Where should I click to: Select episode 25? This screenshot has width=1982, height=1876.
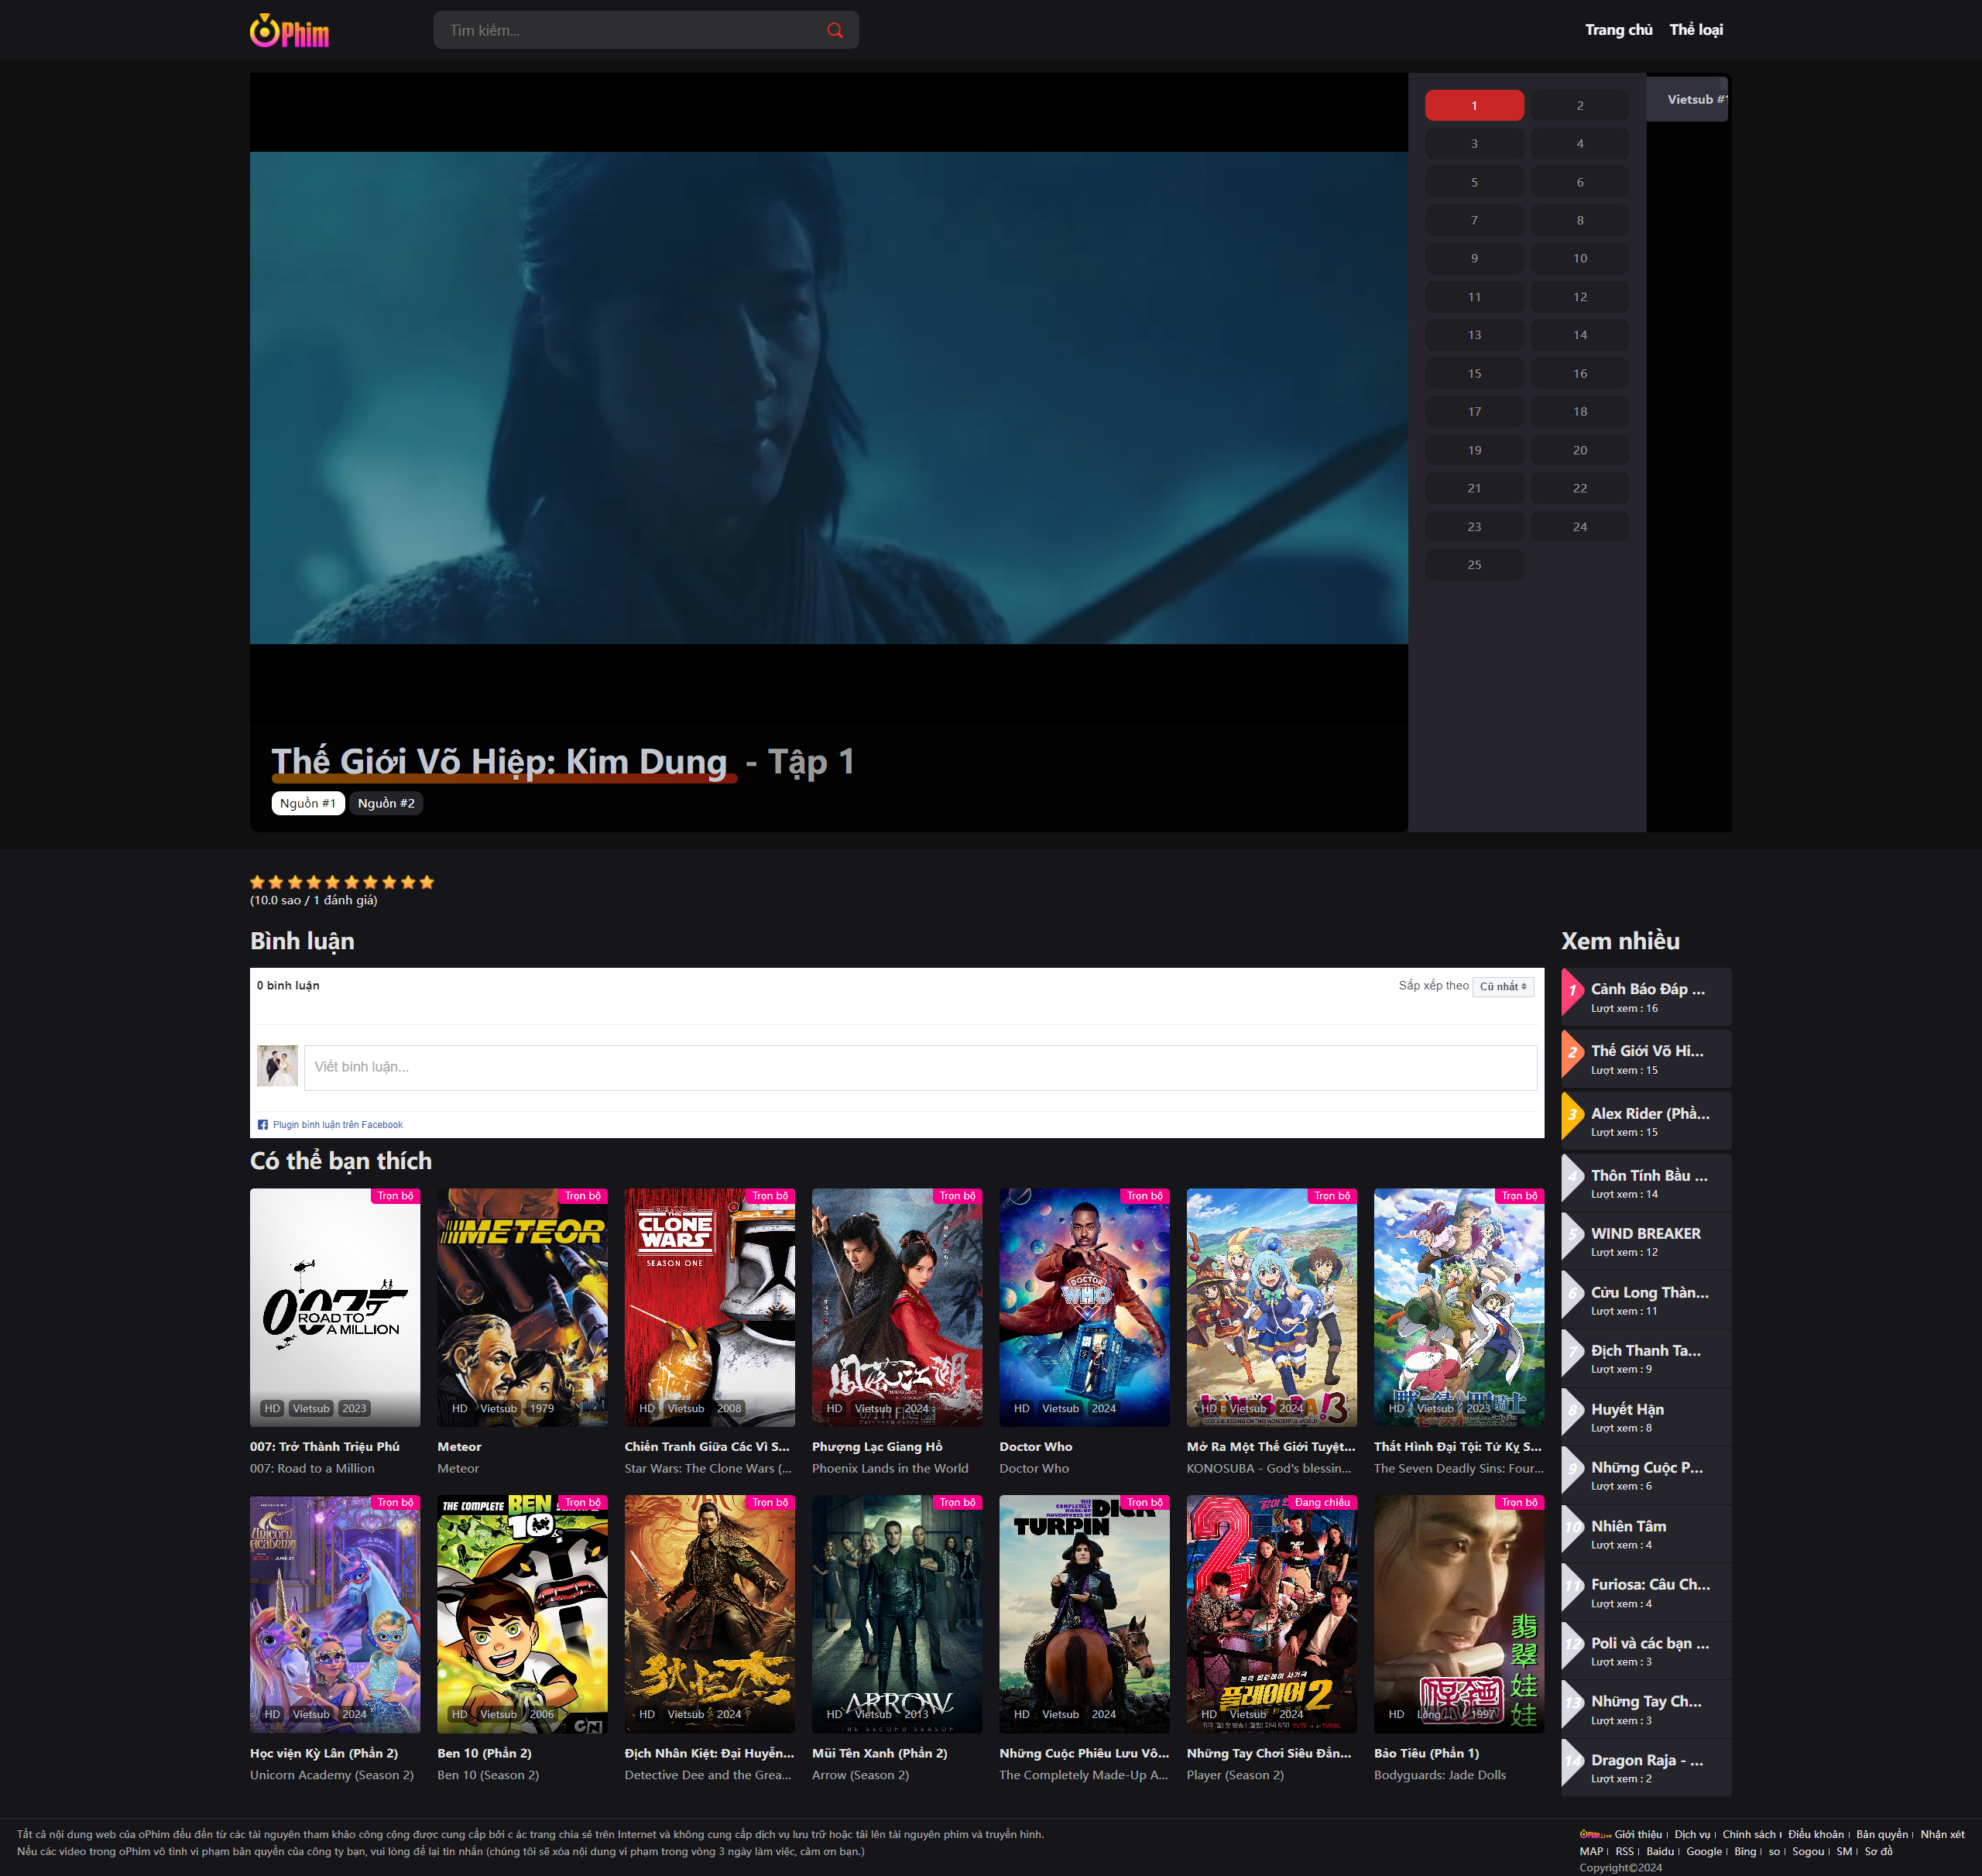coord(1474,565)
